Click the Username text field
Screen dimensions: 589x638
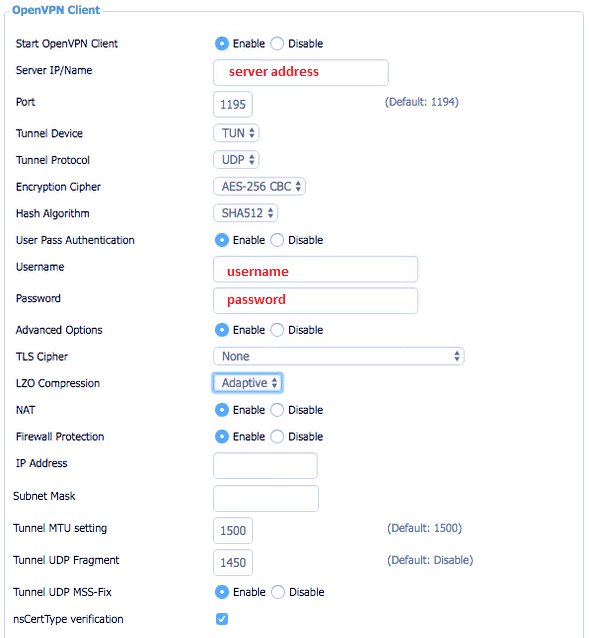[x=315, y=269]
